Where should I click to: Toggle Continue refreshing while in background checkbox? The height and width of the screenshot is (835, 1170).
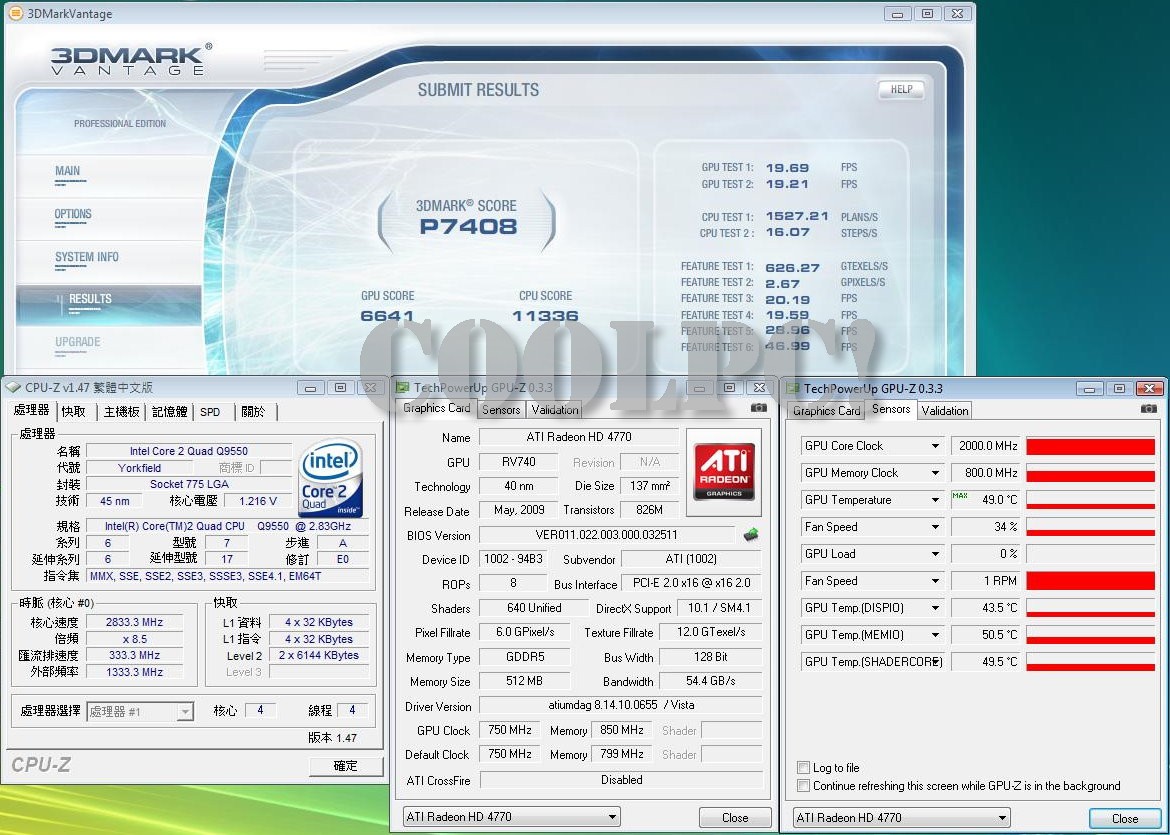pyautogui.click(x=803, y=786)
